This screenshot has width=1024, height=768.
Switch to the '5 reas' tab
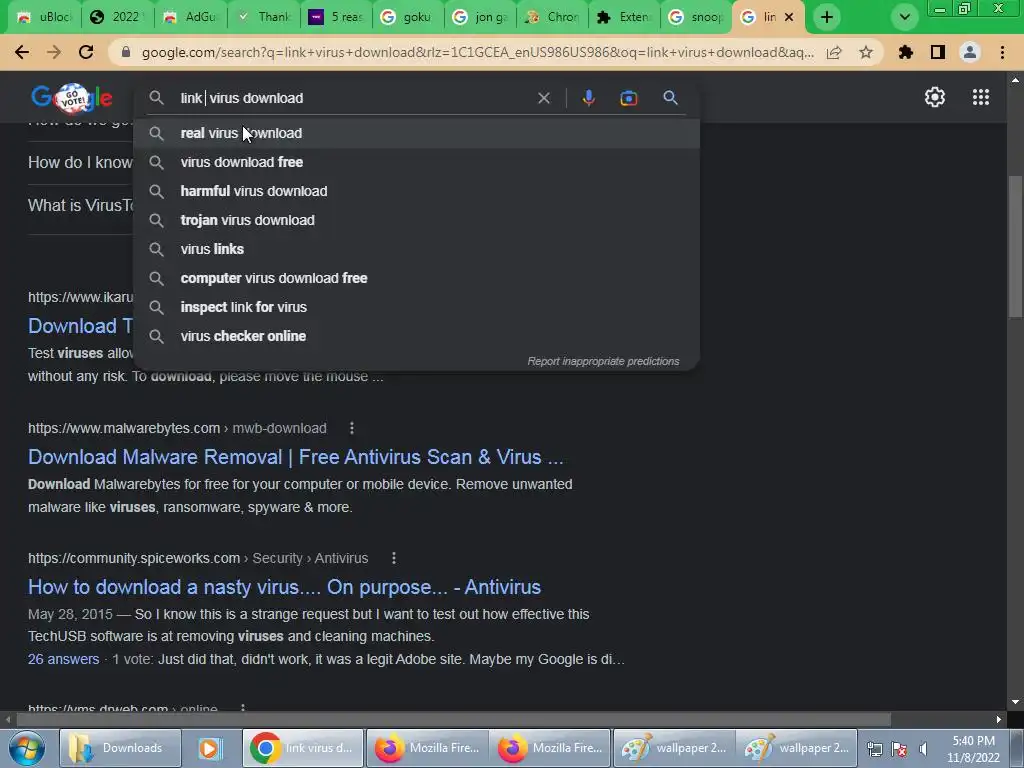tap(337, 17)
